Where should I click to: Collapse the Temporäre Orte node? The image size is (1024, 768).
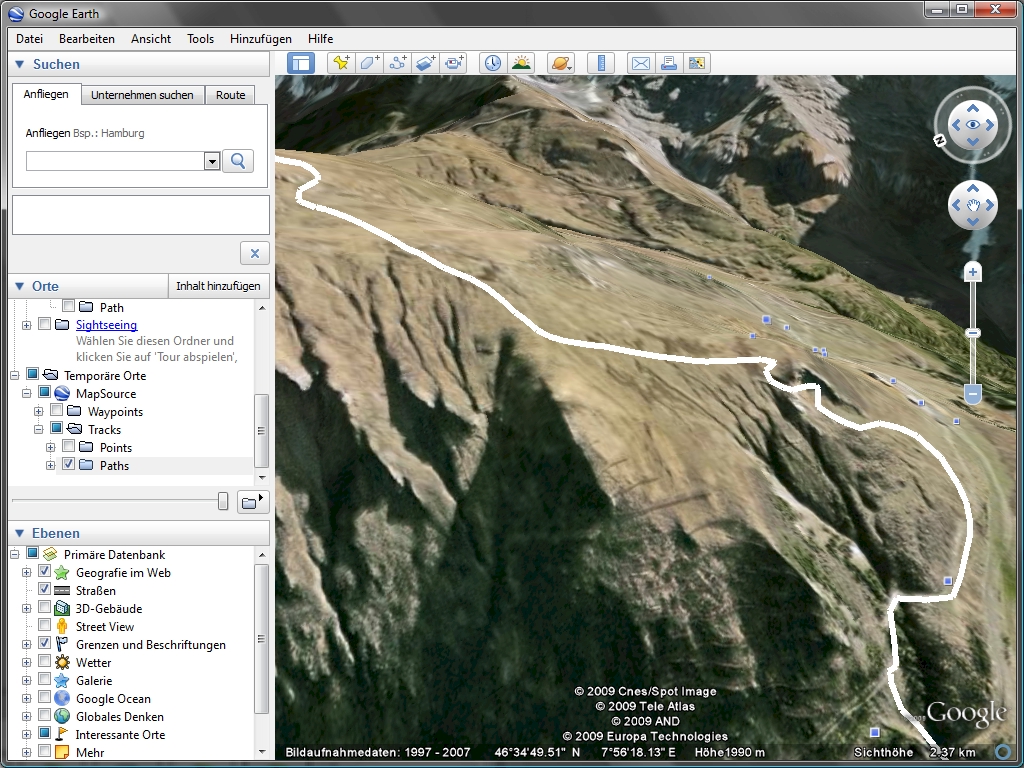coord(14,376)
